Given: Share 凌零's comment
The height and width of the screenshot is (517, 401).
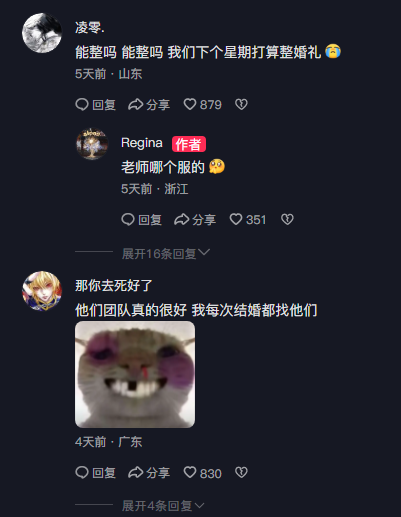Looking at the screenshot, I should [149, 105].
